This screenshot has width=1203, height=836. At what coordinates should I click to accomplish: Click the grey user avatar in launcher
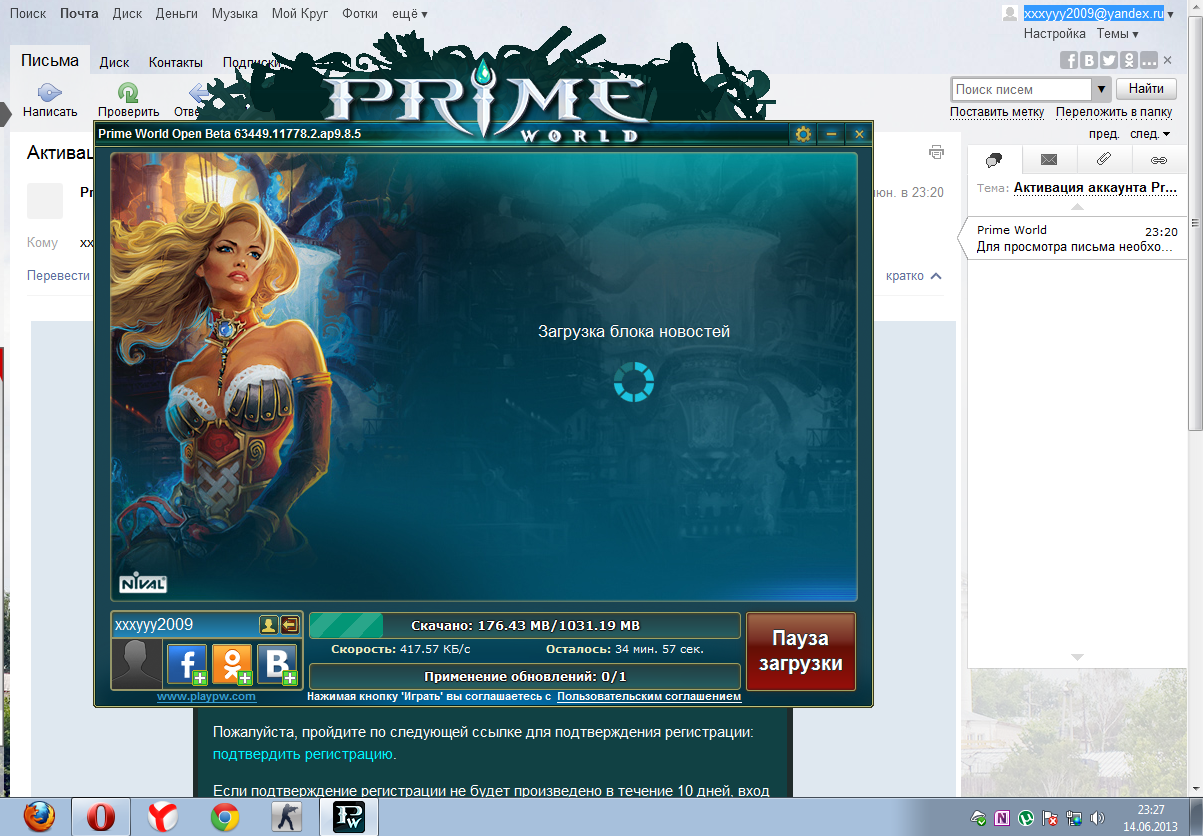point(137,665)
